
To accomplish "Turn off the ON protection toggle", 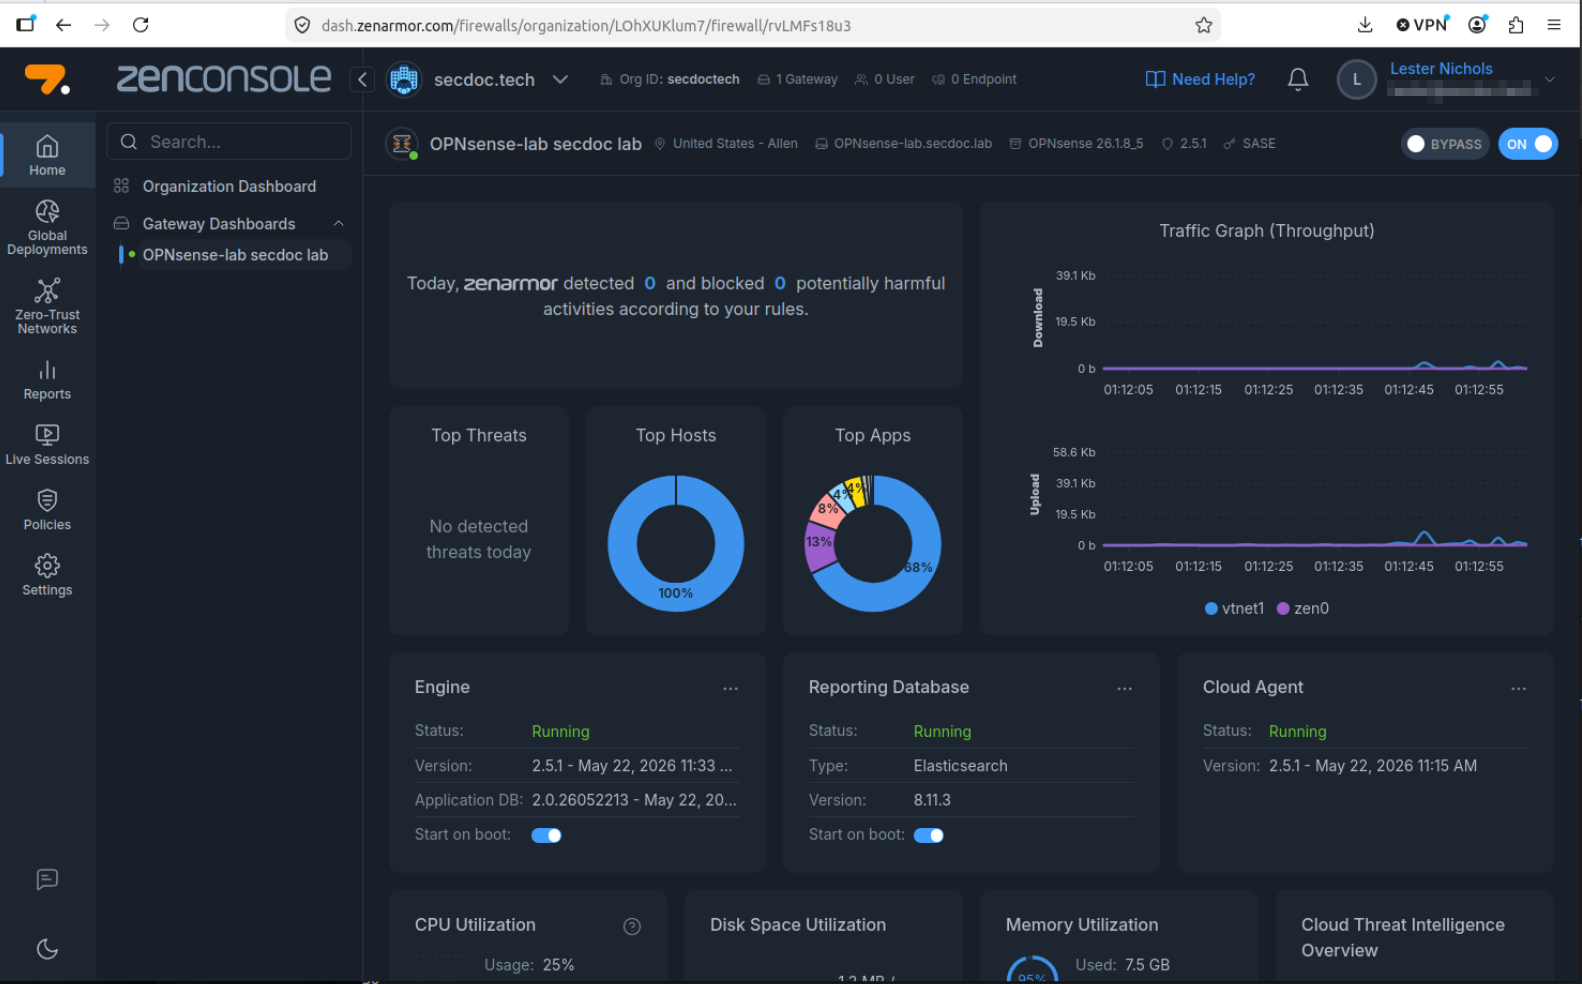I will [1528, 144].
